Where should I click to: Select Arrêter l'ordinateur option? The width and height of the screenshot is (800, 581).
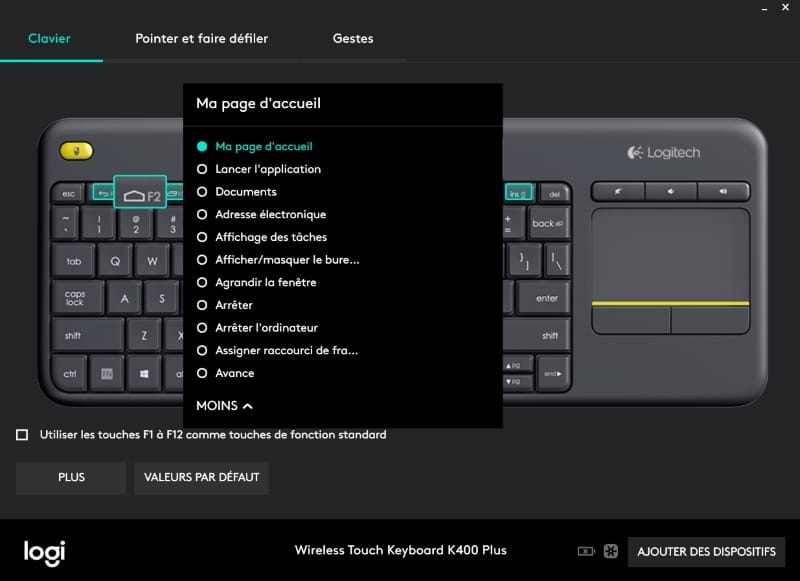pyautogui.click(x=257, y=327)
